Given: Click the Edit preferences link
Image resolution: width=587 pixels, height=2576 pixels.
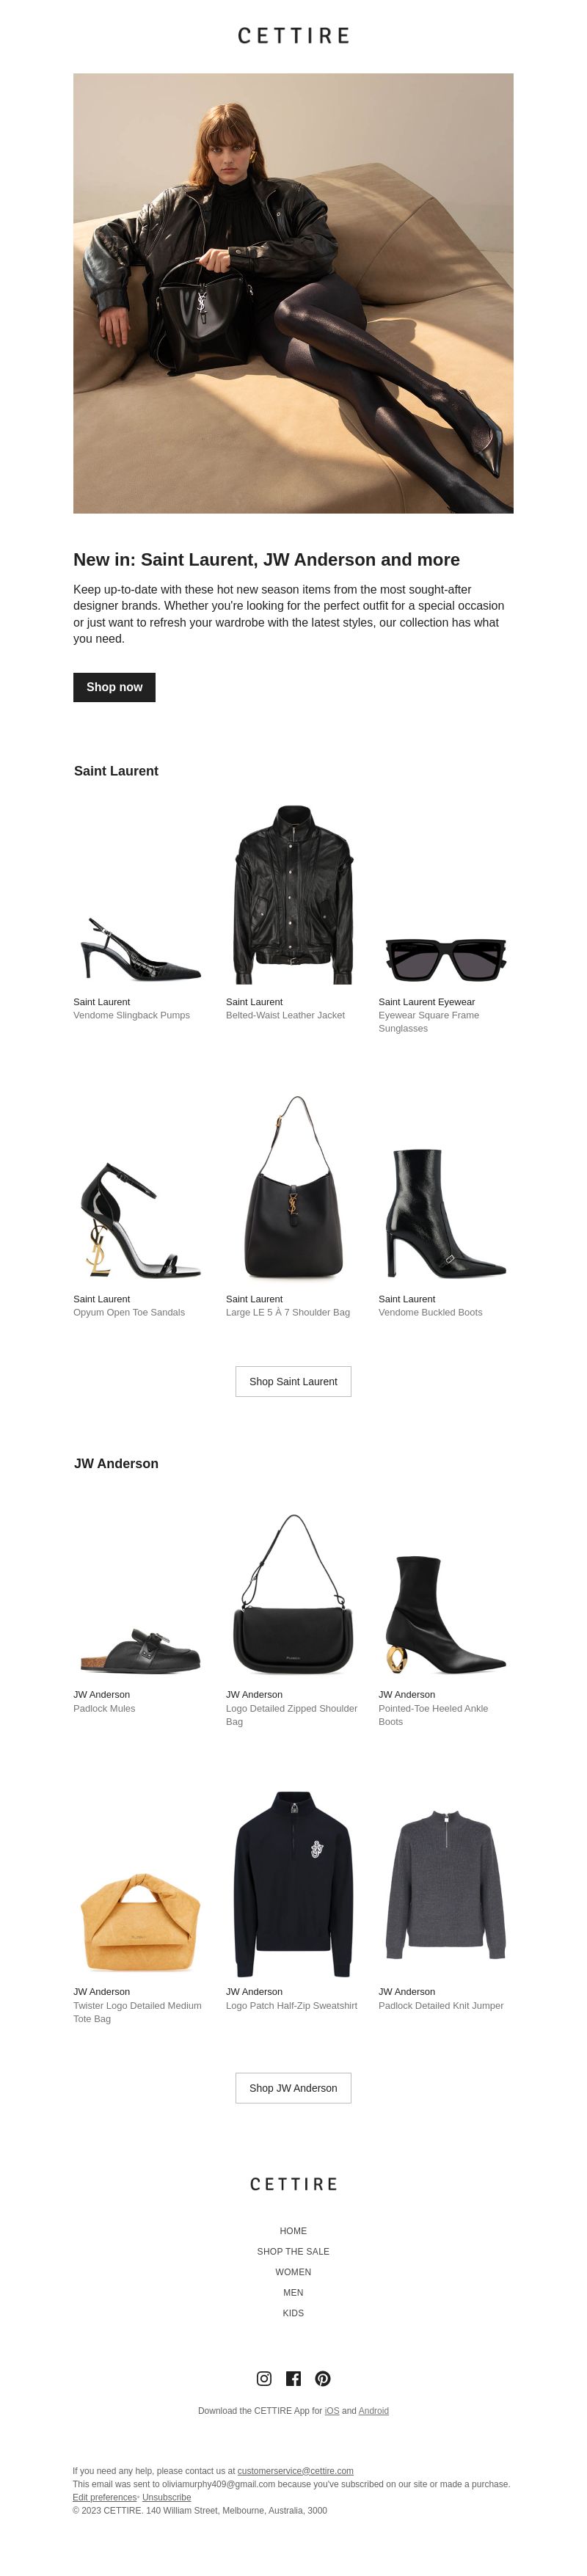Looking at the screenshot, I should [104, 2497].
